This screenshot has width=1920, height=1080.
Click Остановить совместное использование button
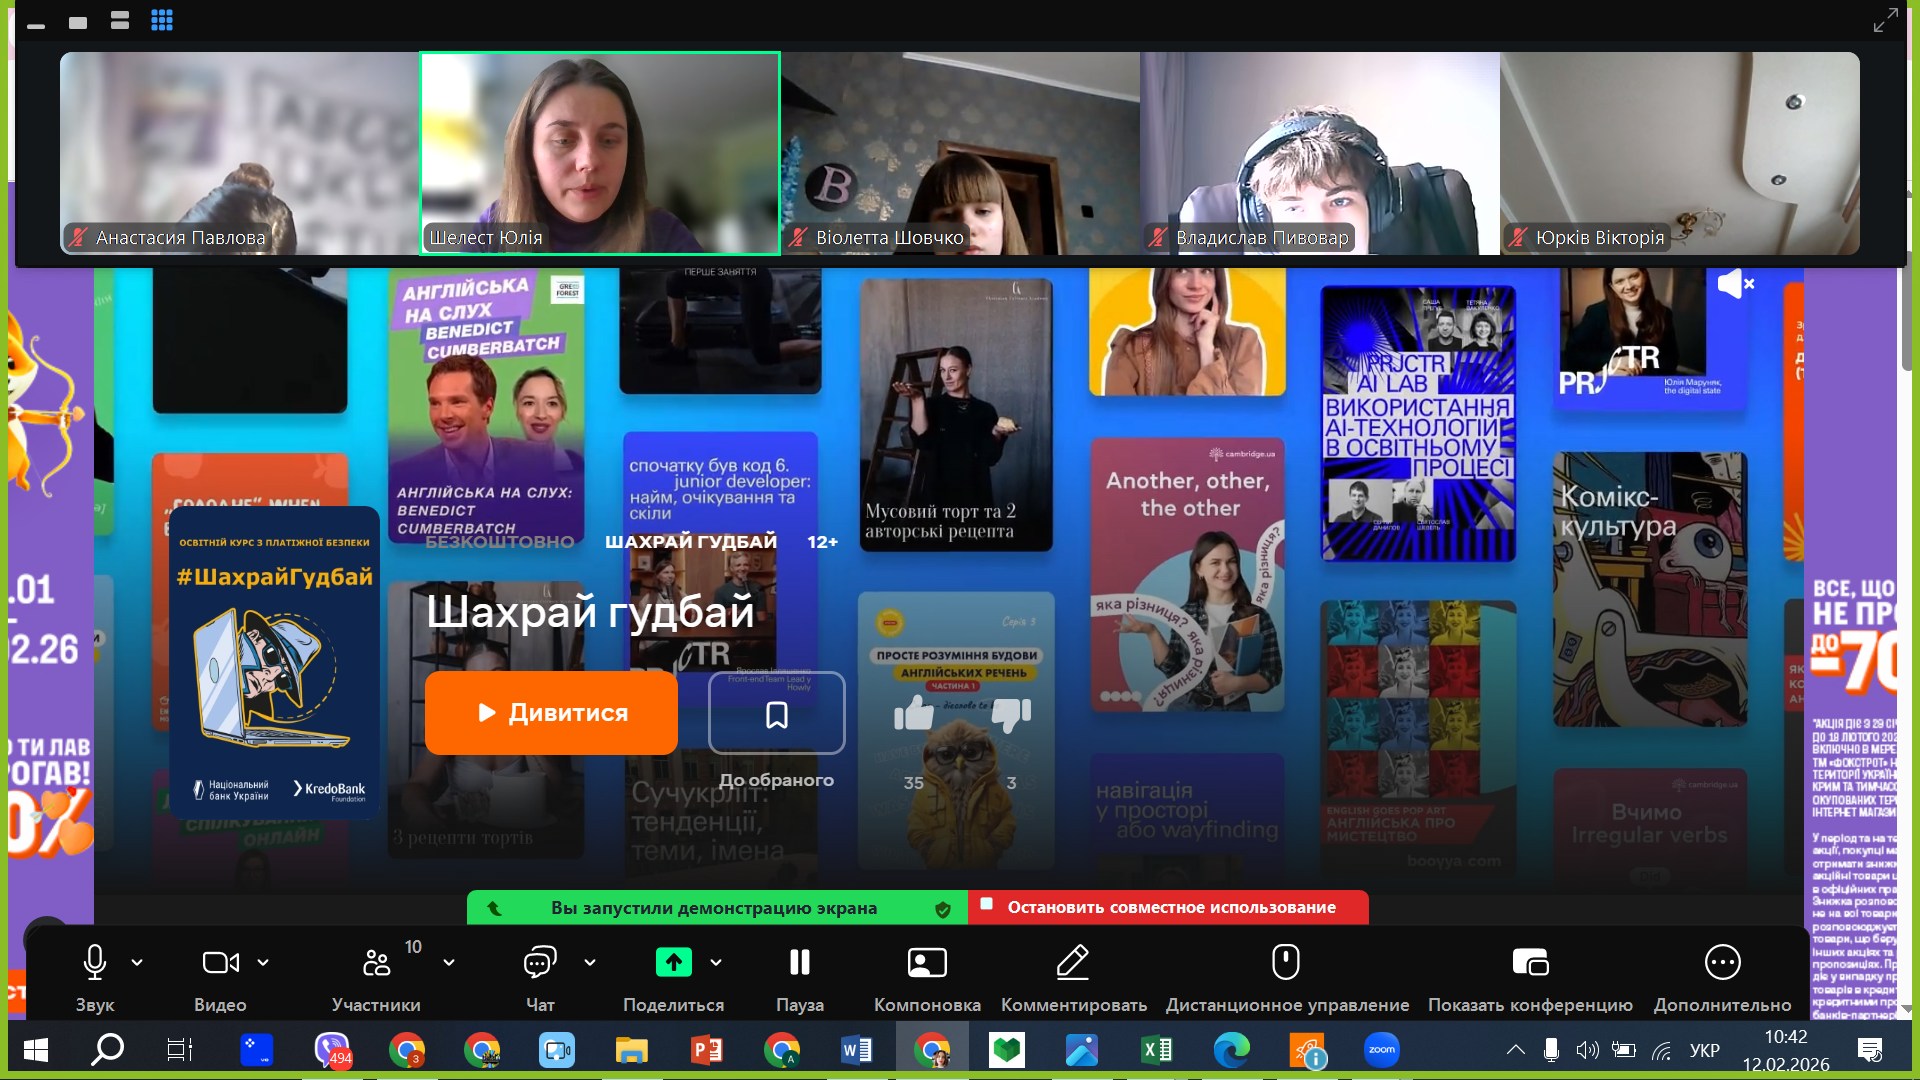(1168, 908)
